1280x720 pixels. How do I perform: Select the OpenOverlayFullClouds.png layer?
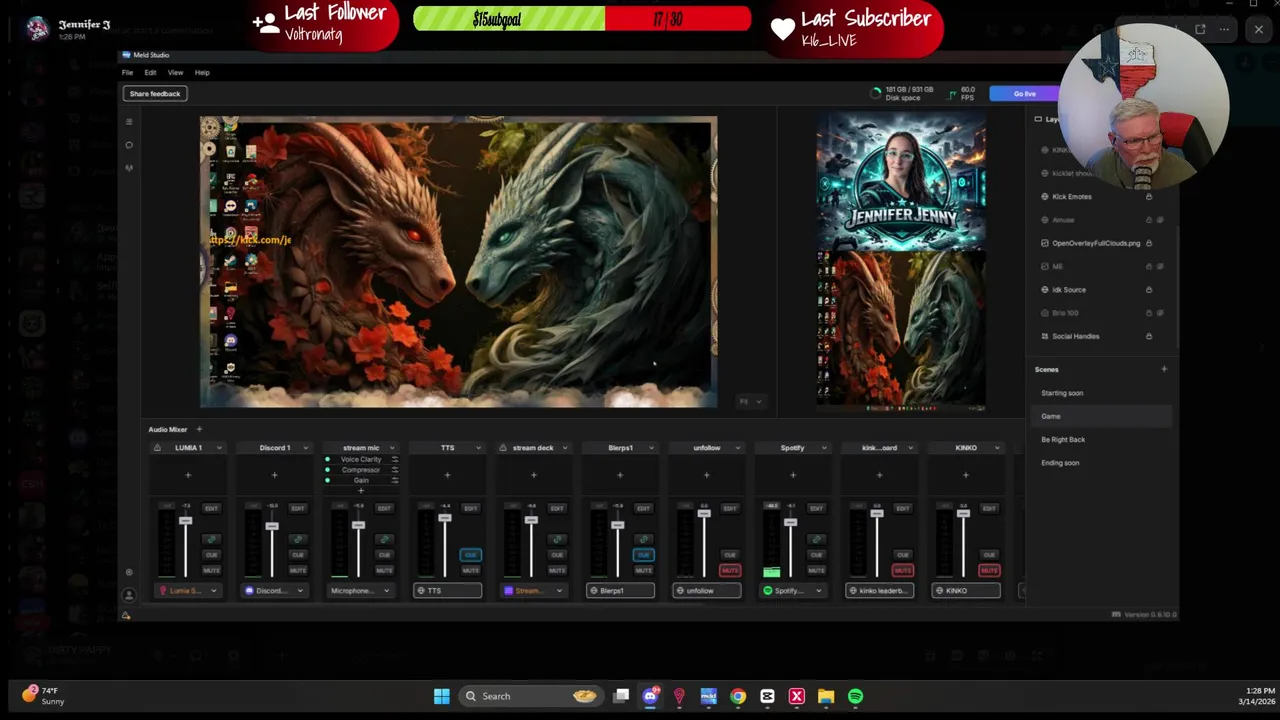tap(1095, 243)
